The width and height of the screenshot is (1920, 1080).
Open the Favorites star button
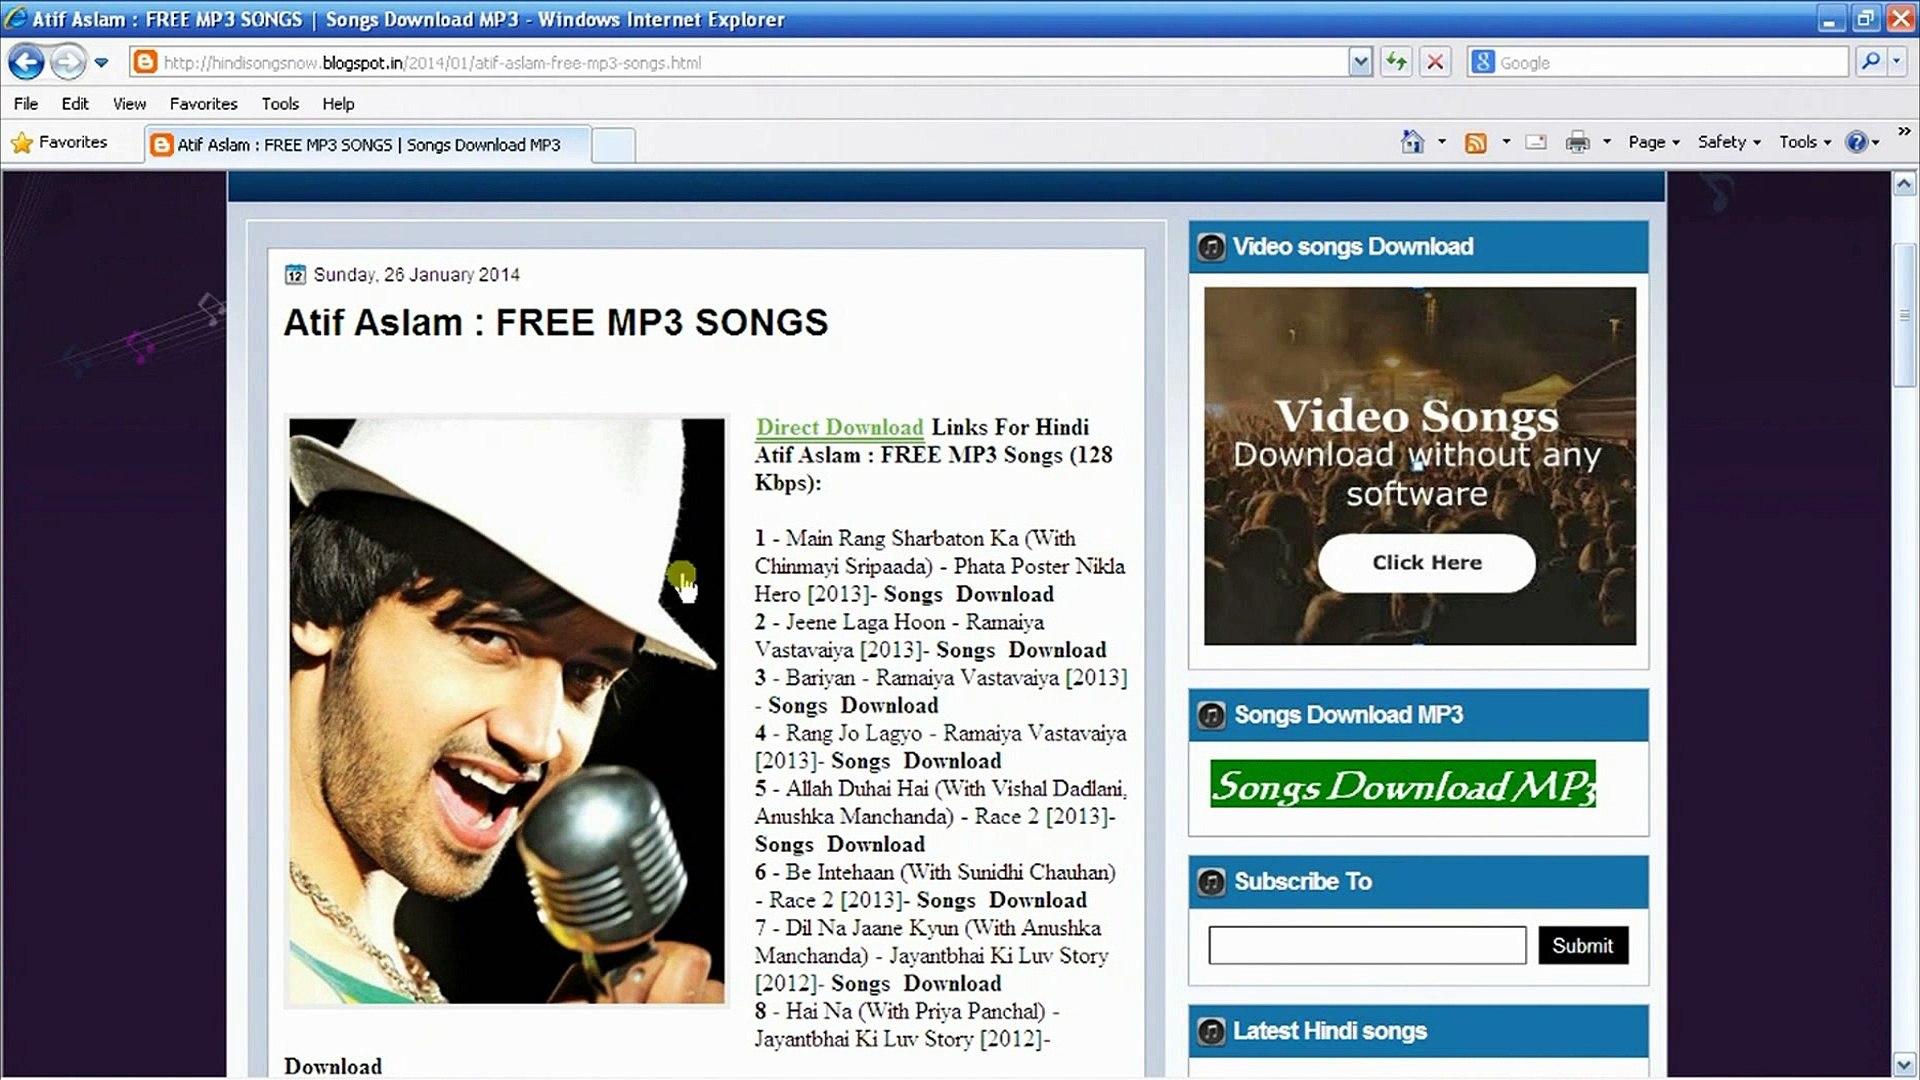59,142
